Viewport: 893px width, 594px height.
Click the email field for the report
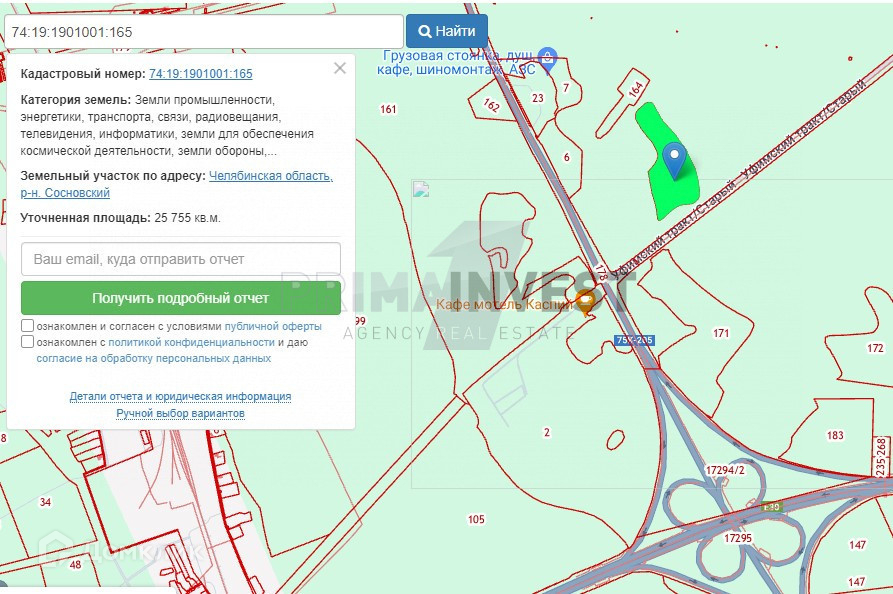(181, 259)
